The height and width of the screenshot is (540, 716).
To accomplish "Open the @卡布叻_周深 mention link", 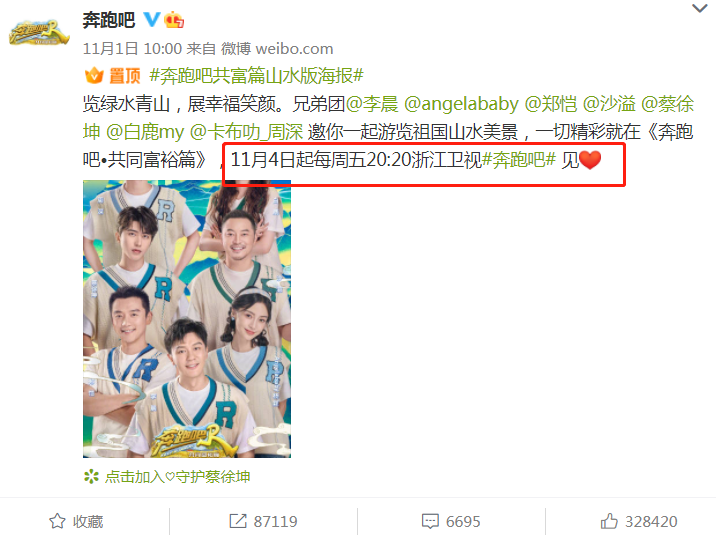I will pyautogui.click(x=246, y=132).
